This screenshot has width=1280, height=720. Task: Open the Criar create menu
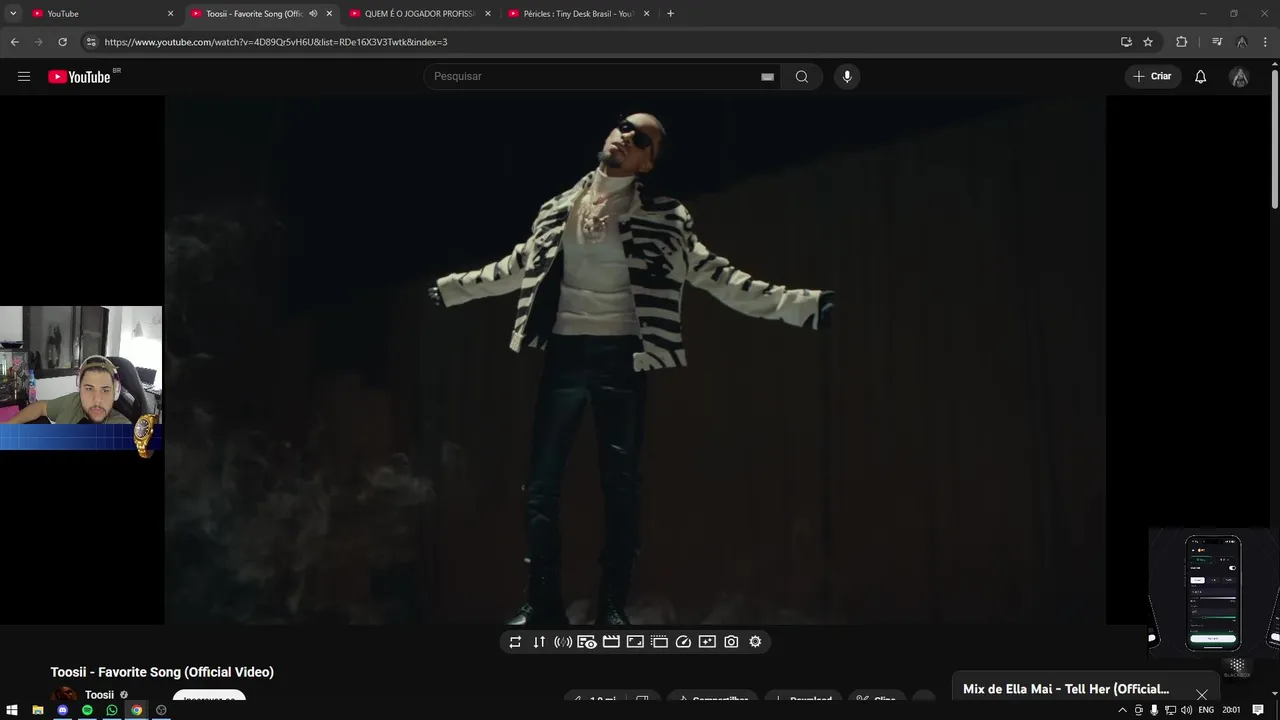point(1153,77)
